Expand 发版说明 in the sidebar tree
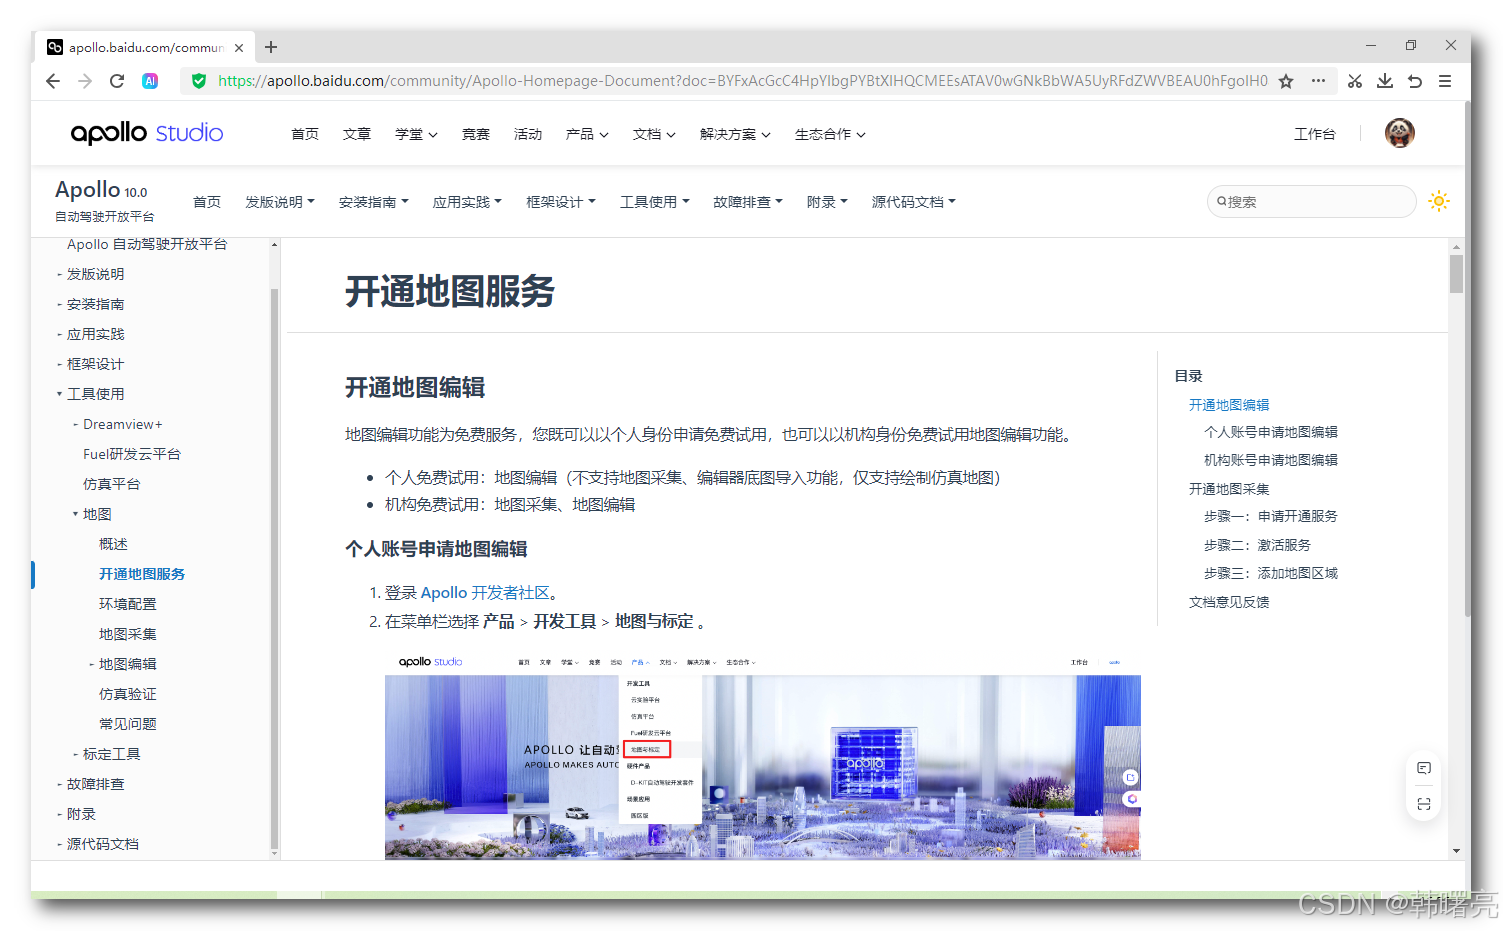This screenshot has width=1503, height=931. 95,274
